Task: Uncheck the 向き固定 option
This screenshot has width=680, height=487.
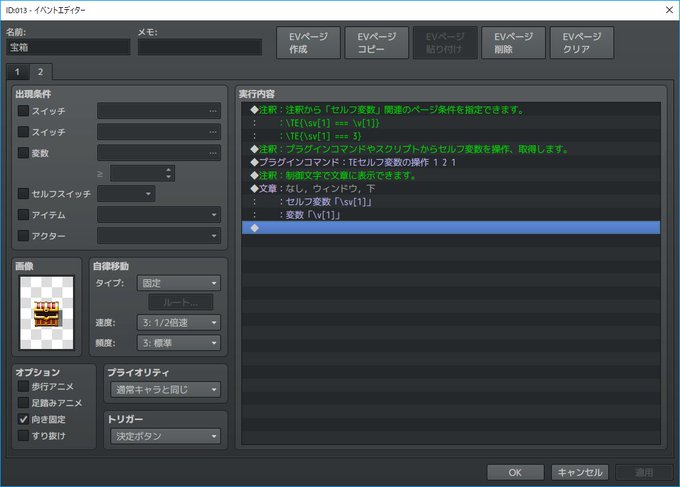Action: click(23, 419)
